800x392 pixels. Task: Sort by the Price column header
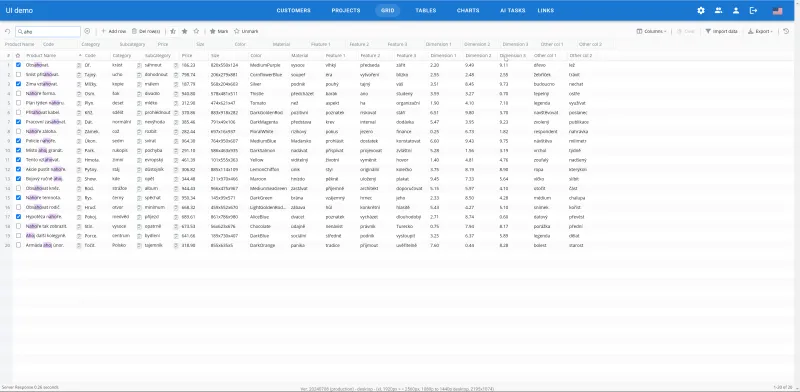187,55
